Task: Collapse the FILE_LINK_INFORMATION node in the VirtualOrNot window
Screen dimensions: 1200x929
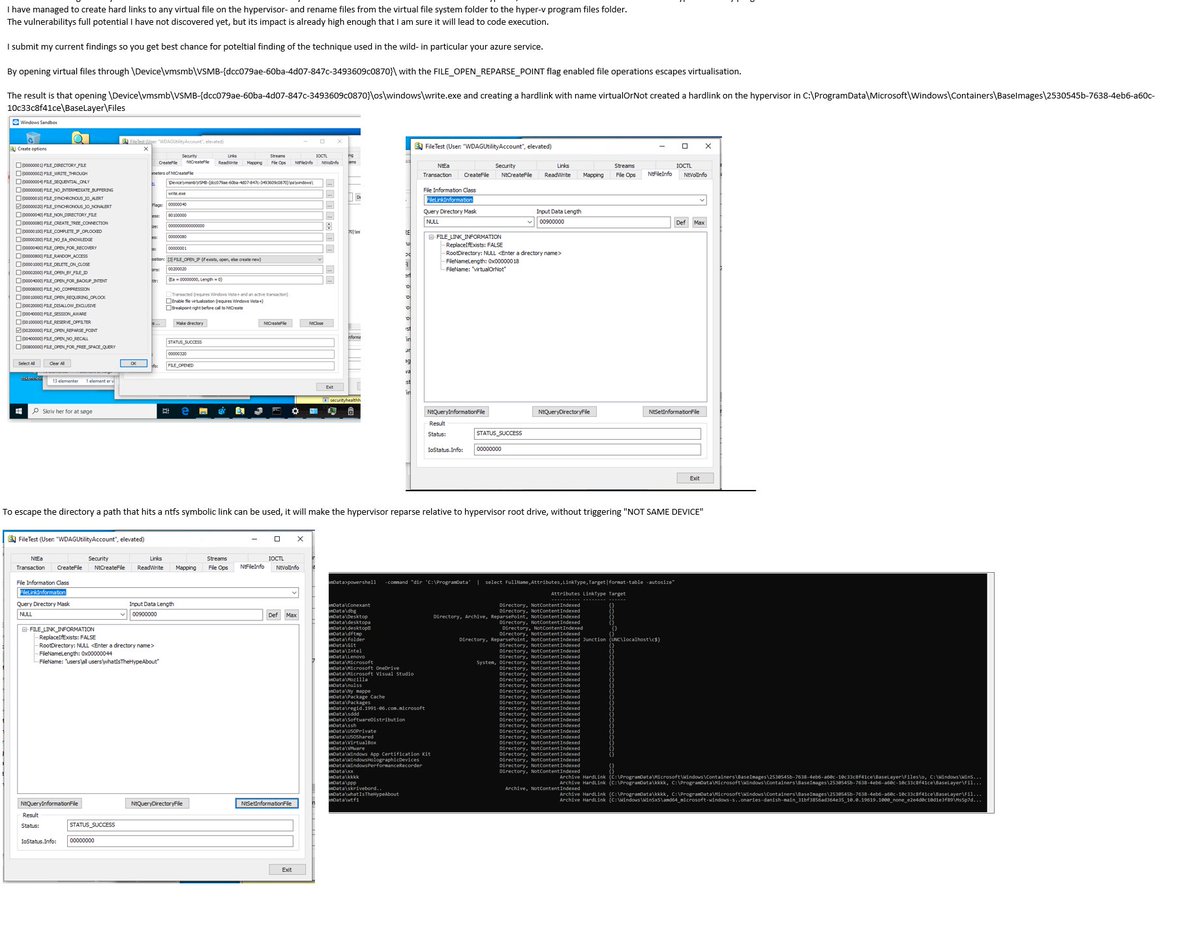Action: pos(431,237)
